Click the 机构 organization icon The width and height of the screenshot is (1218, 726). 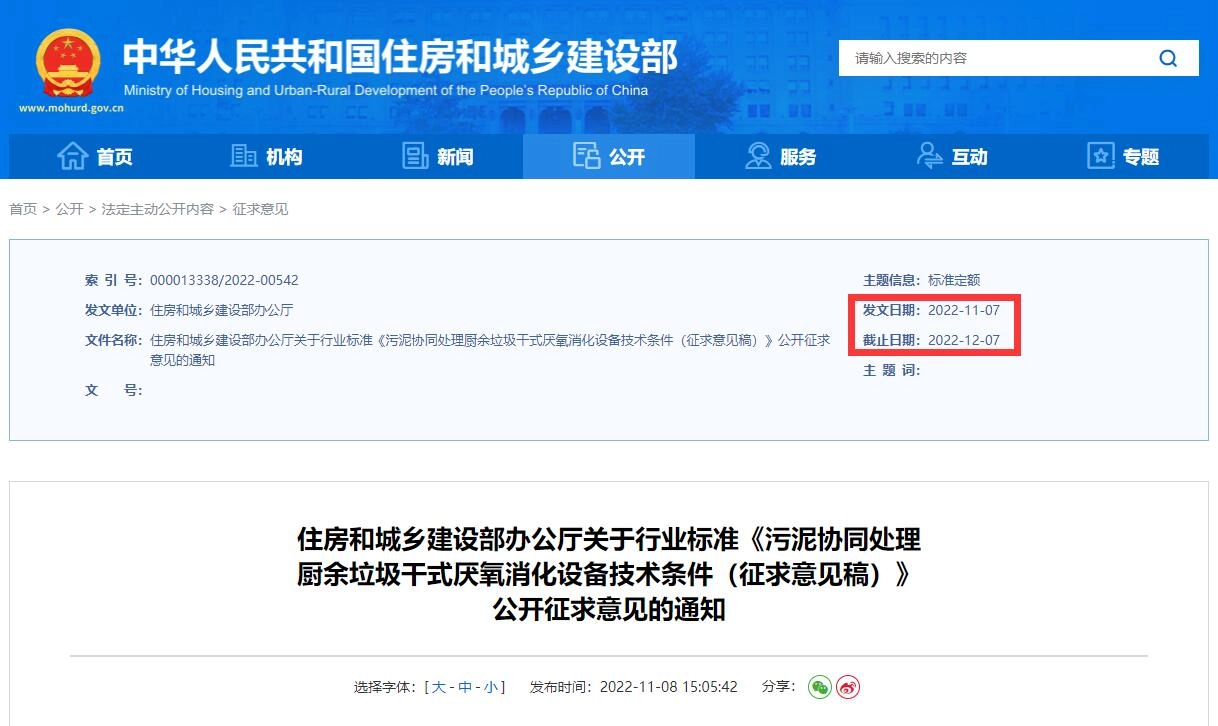pos(242,156)
